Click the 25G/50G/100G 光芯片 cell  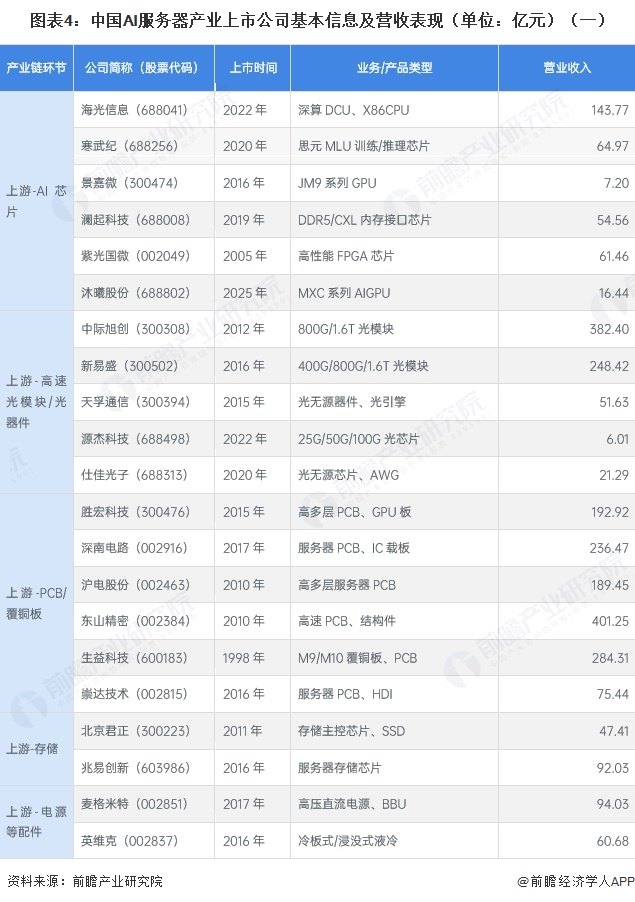pos(395,439)
